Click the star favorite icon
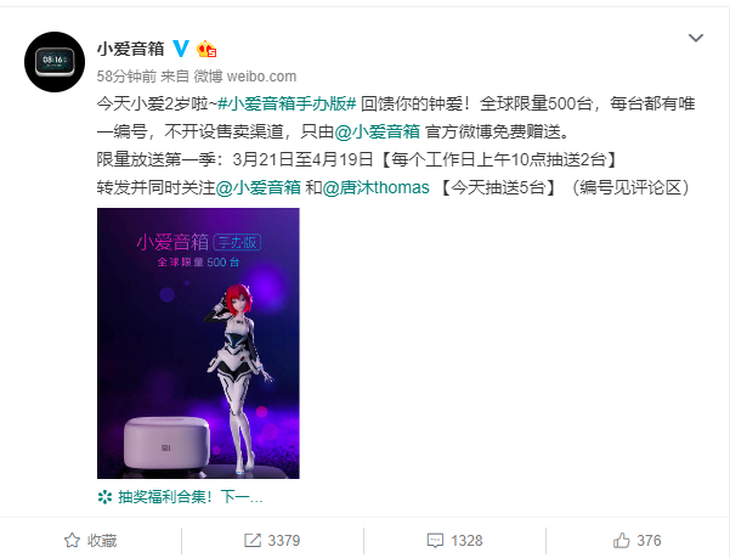 (72, 540)
